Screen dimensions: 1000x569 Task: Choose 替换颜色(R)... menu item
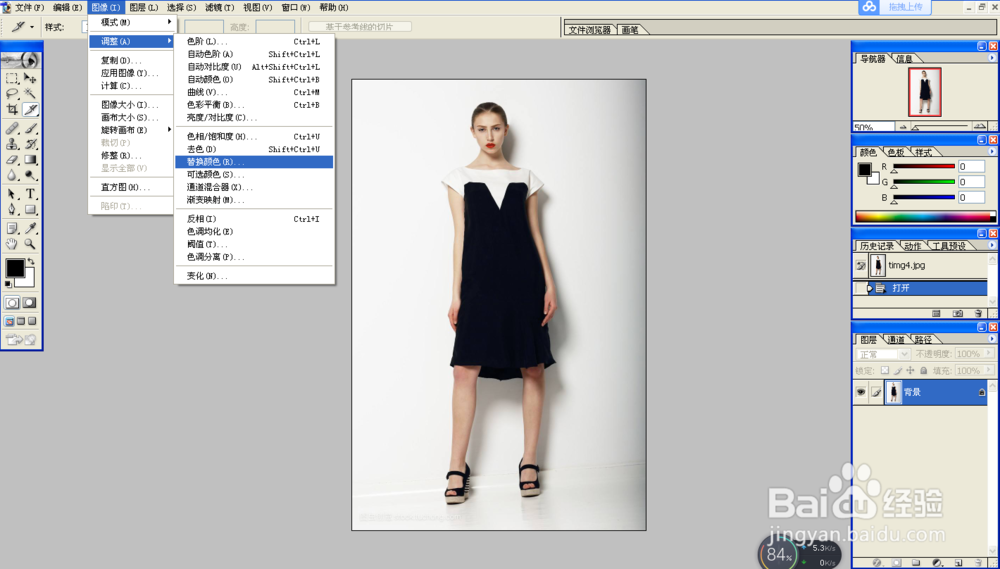(254, 162)
